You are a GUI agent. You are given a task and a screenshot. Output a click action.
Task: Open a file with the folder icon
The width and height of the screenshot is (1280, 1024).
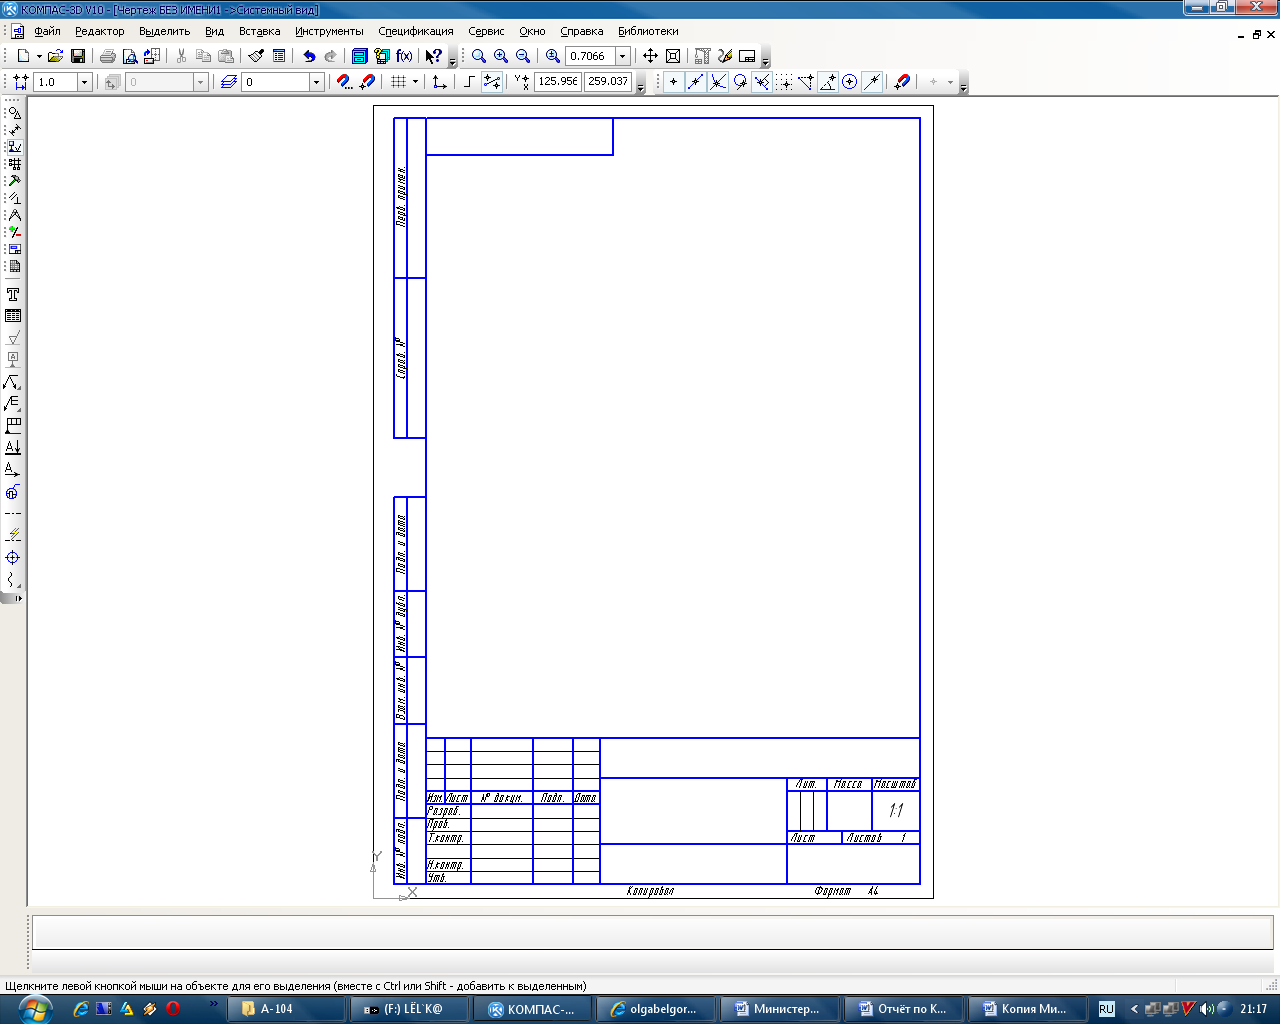tap(55, 56)
